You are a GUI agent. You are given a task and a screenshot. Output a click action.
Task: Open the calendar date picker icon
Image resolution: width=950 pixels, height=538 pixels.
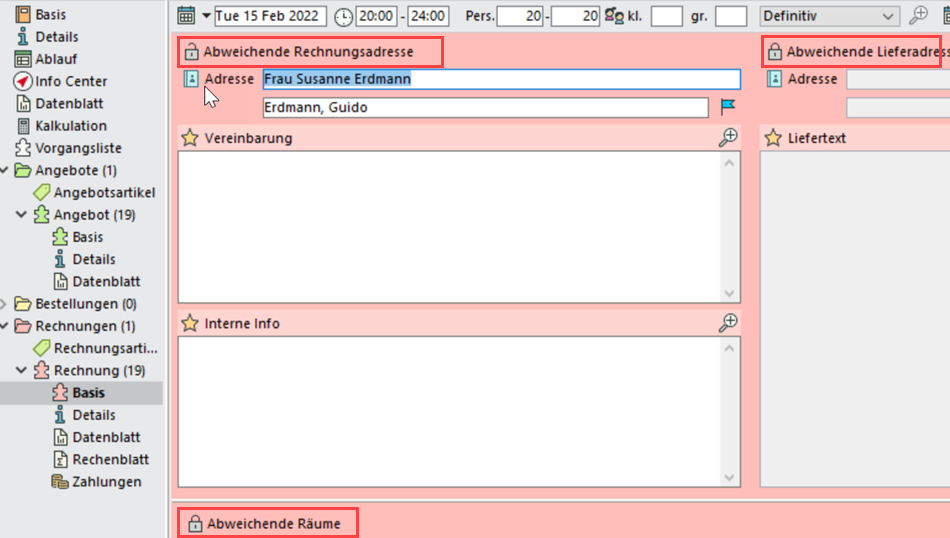186,16
